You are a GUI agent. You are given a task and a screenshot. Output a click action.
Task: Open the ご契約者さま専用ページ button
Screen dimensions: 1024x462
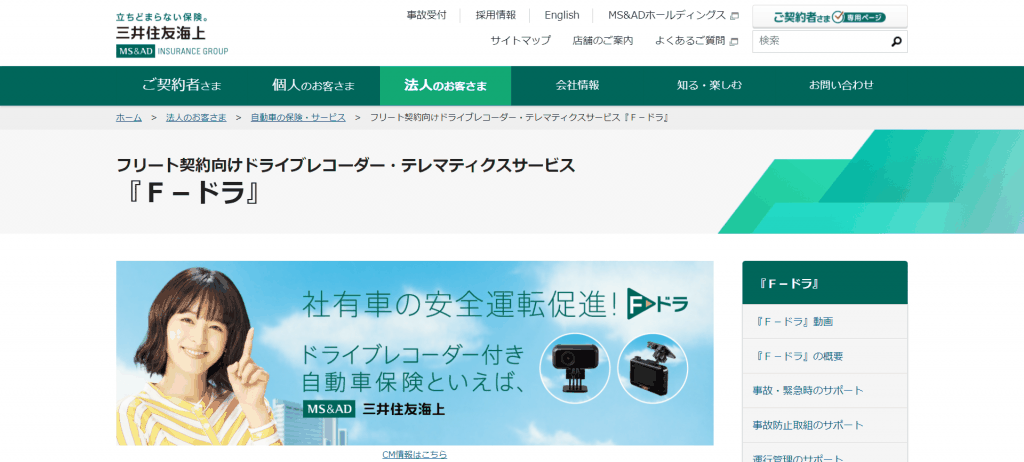829,17
